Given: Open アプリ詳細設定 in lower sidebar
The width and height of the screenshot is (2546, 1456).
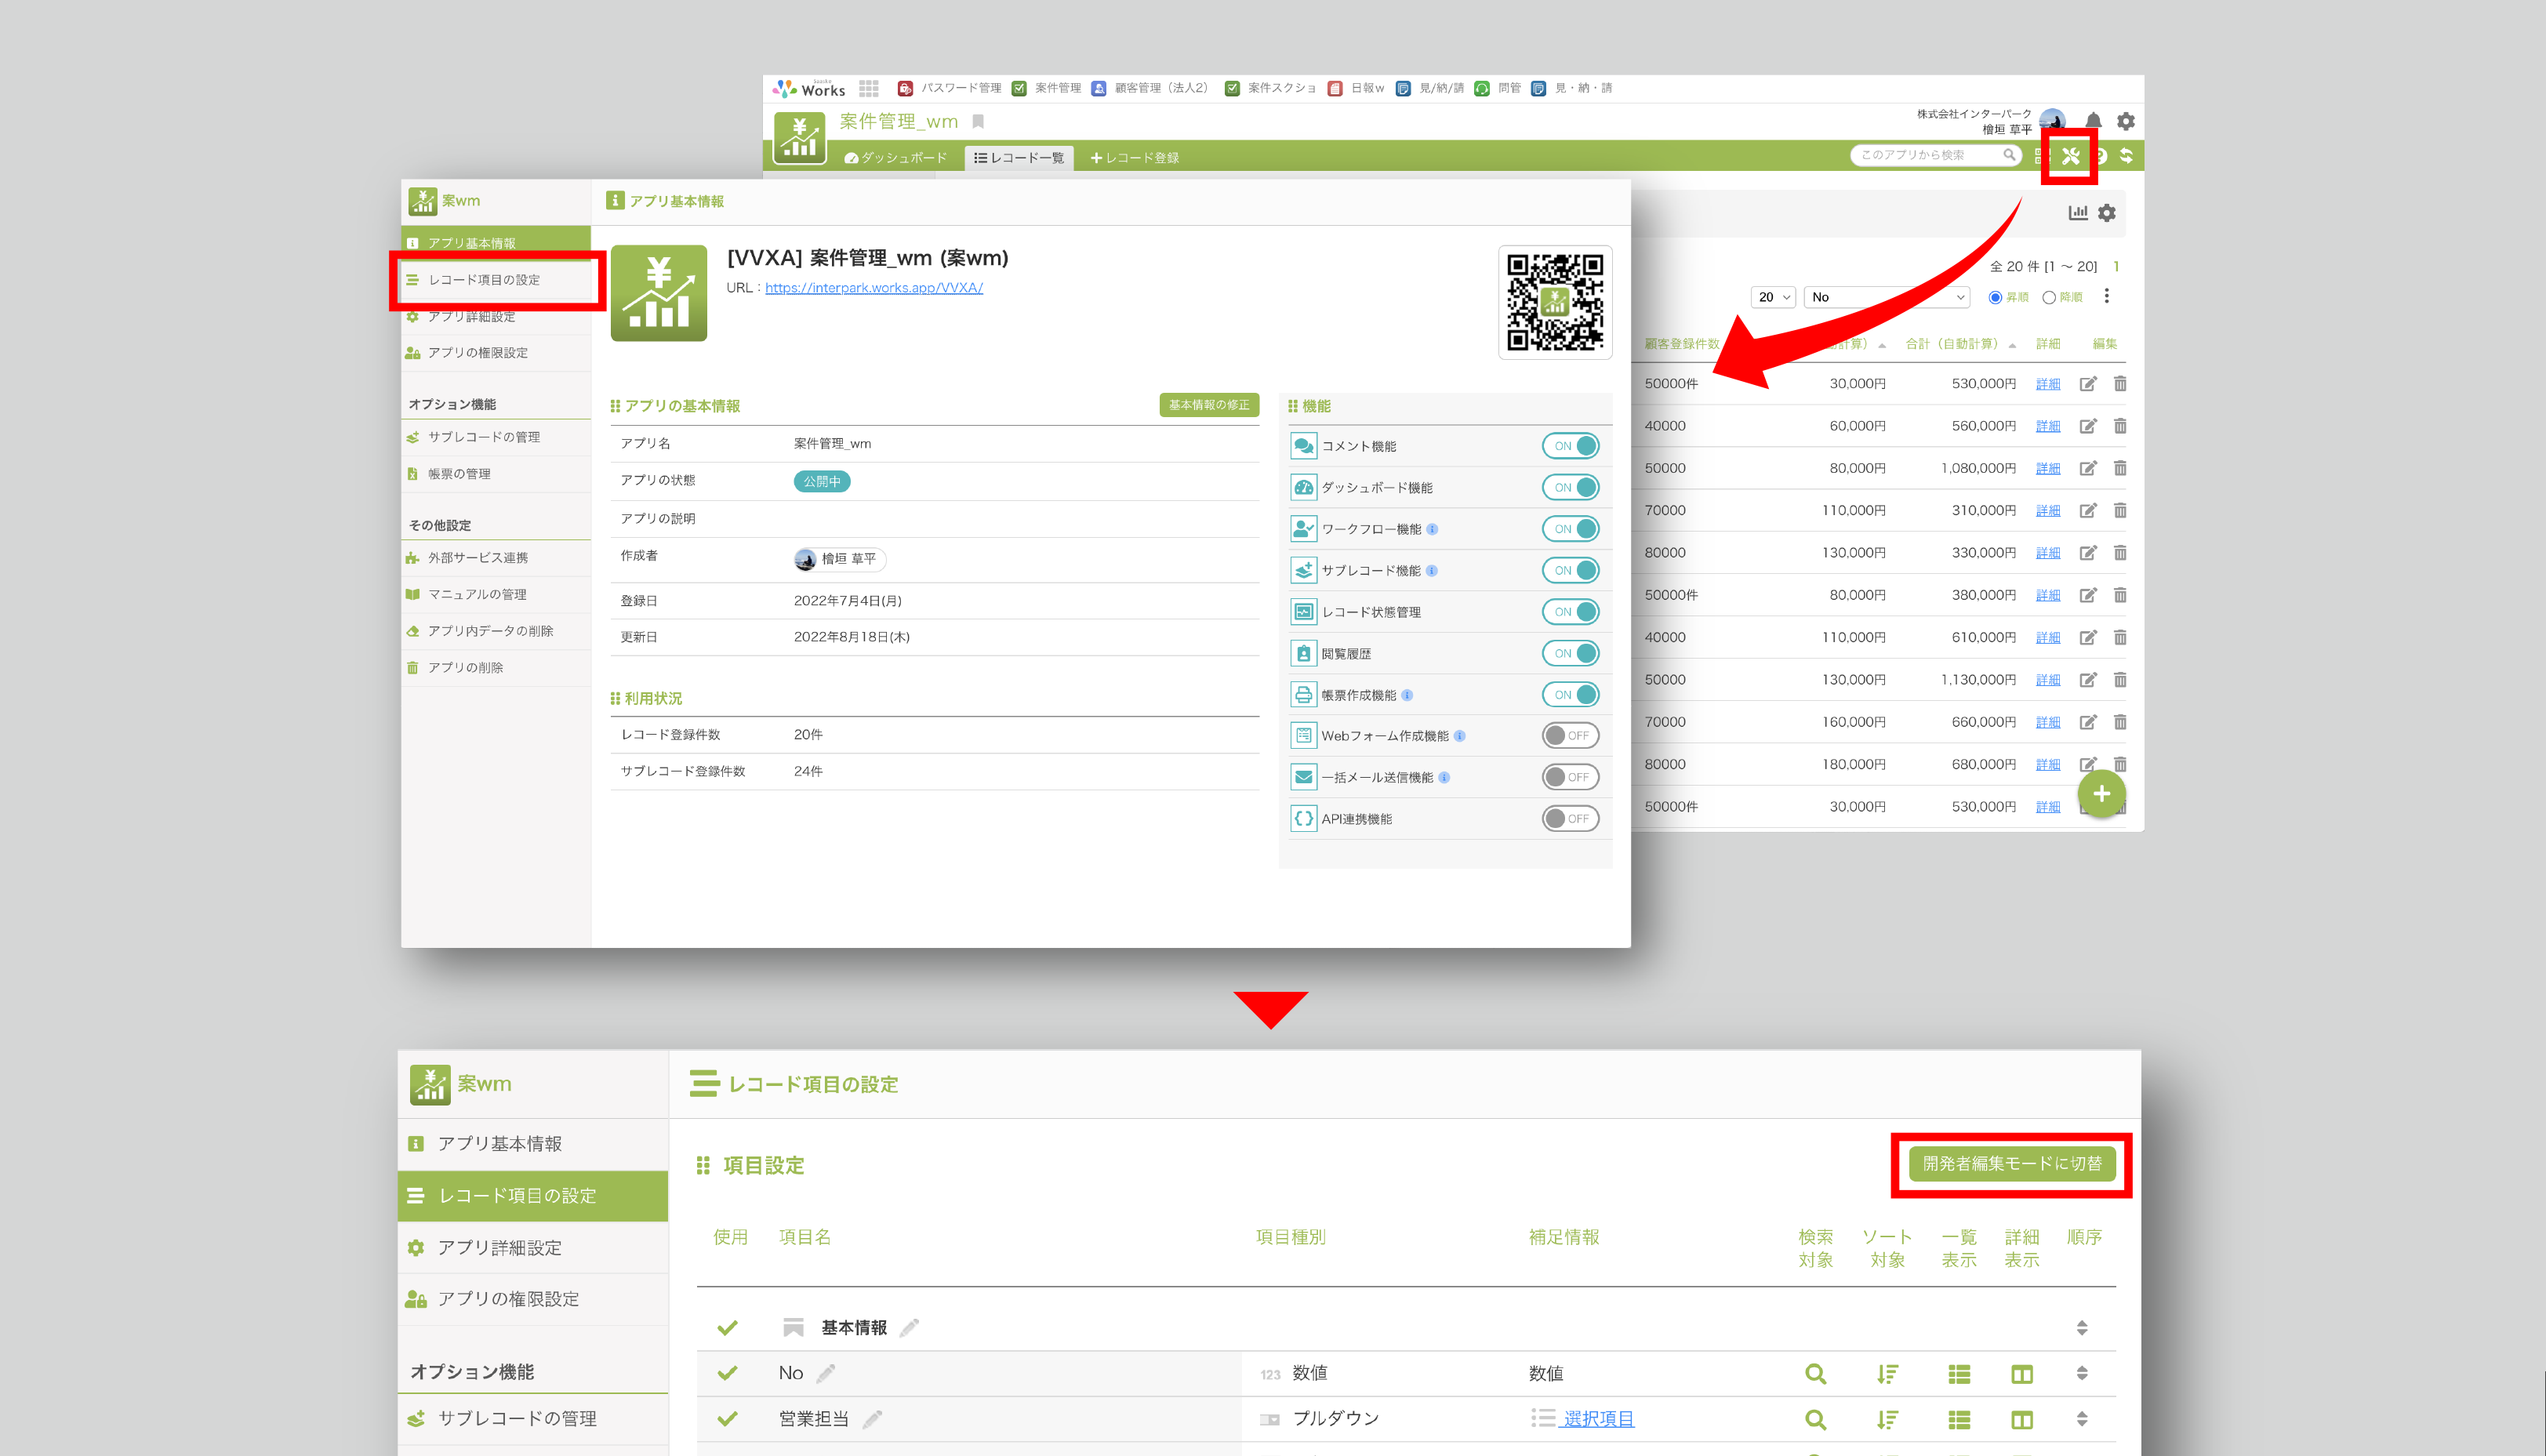Looking at the screenshot, I should (533, 1248).
